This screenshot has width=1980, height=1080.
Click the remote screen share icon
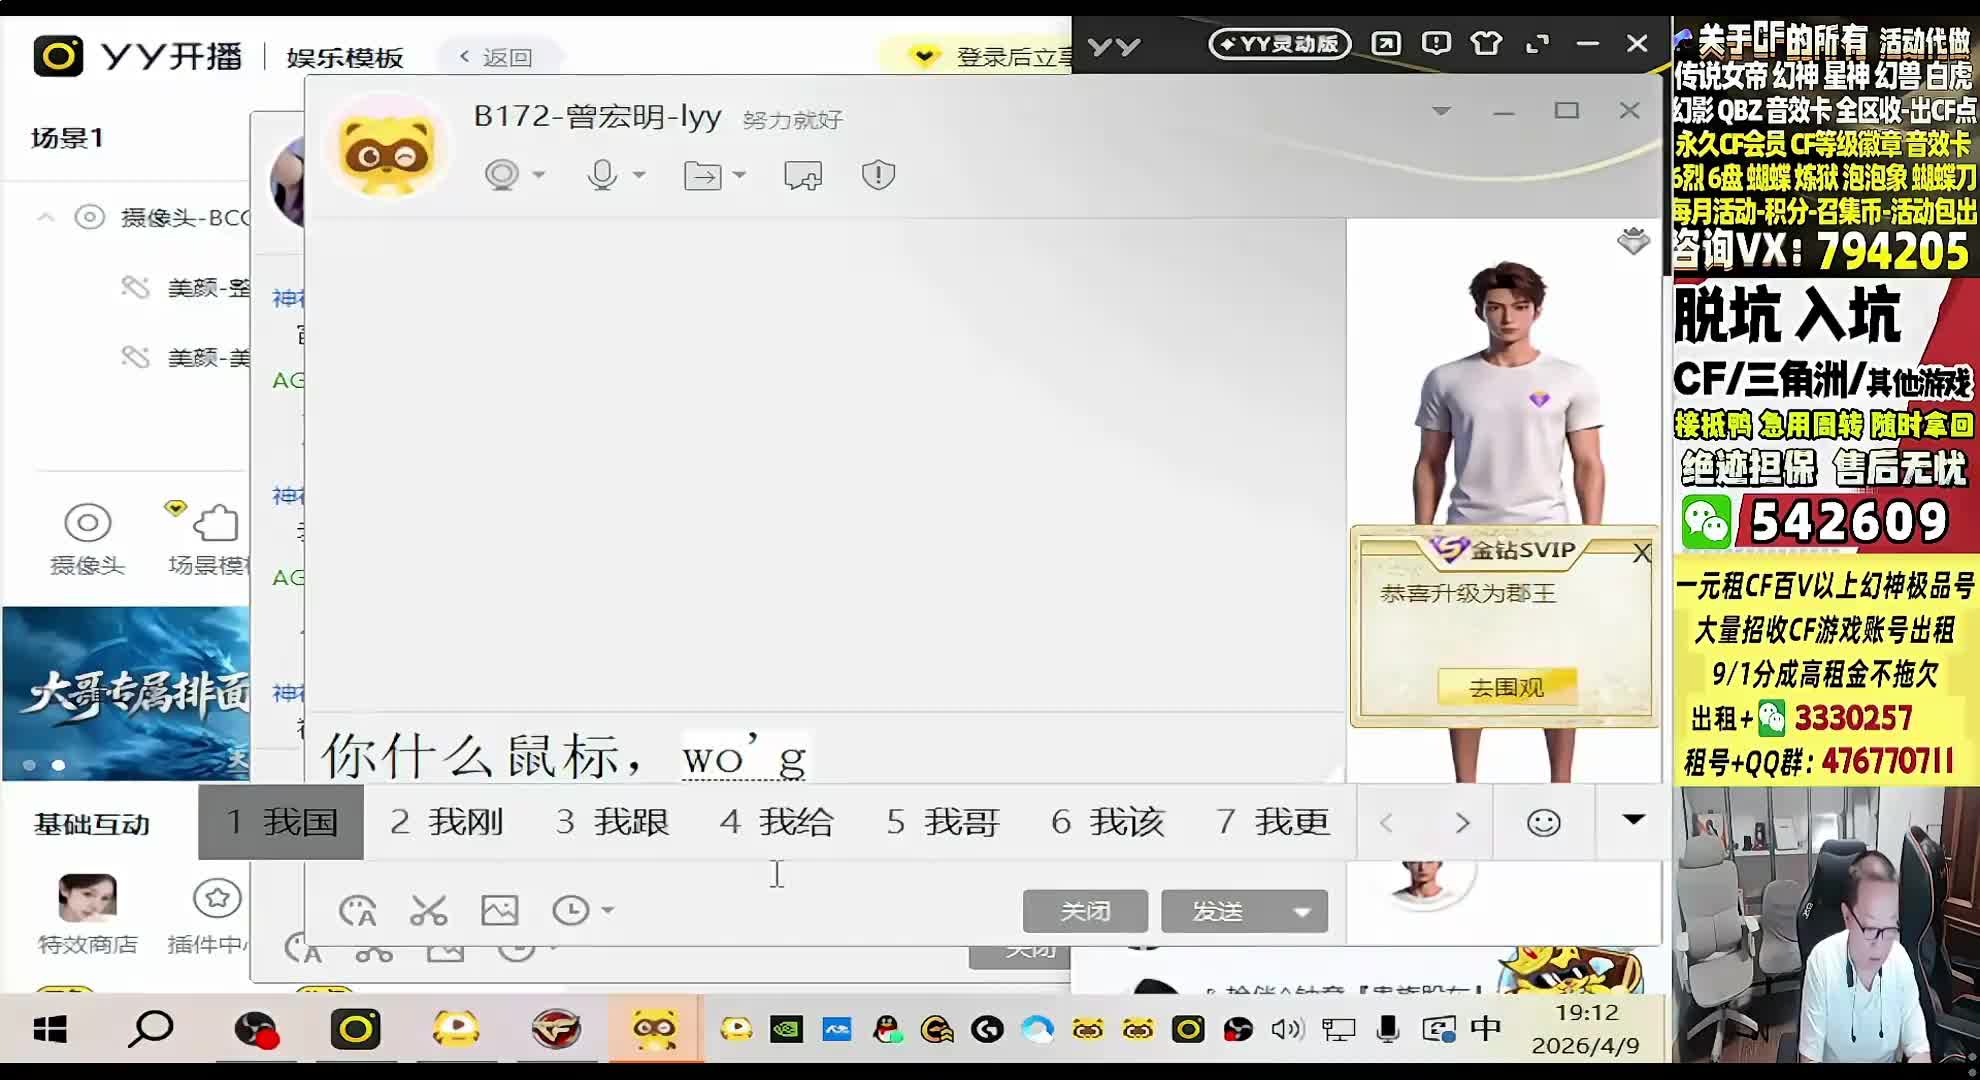coord(803,176)
